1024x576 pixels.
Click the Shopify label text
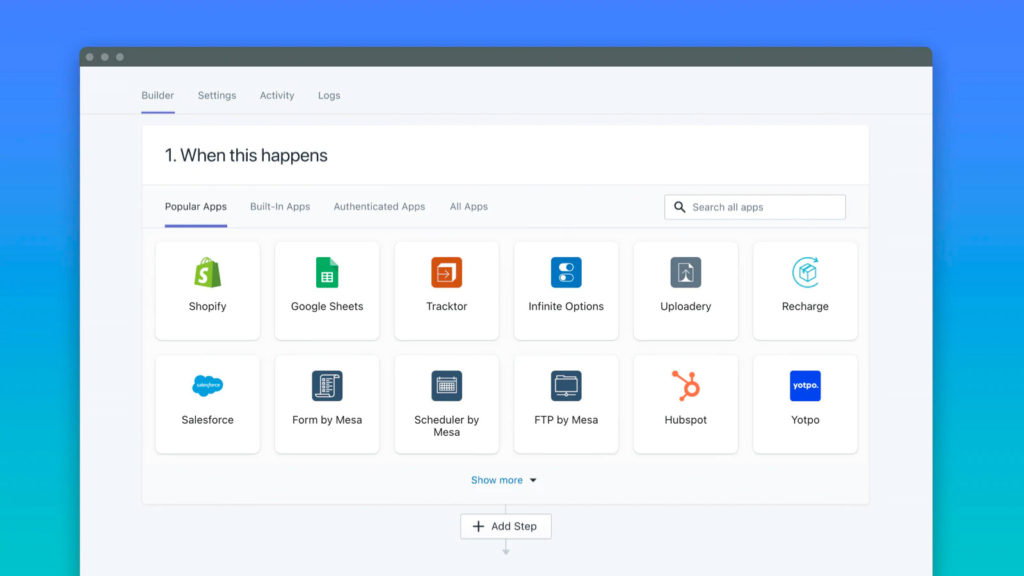[208, 306]
